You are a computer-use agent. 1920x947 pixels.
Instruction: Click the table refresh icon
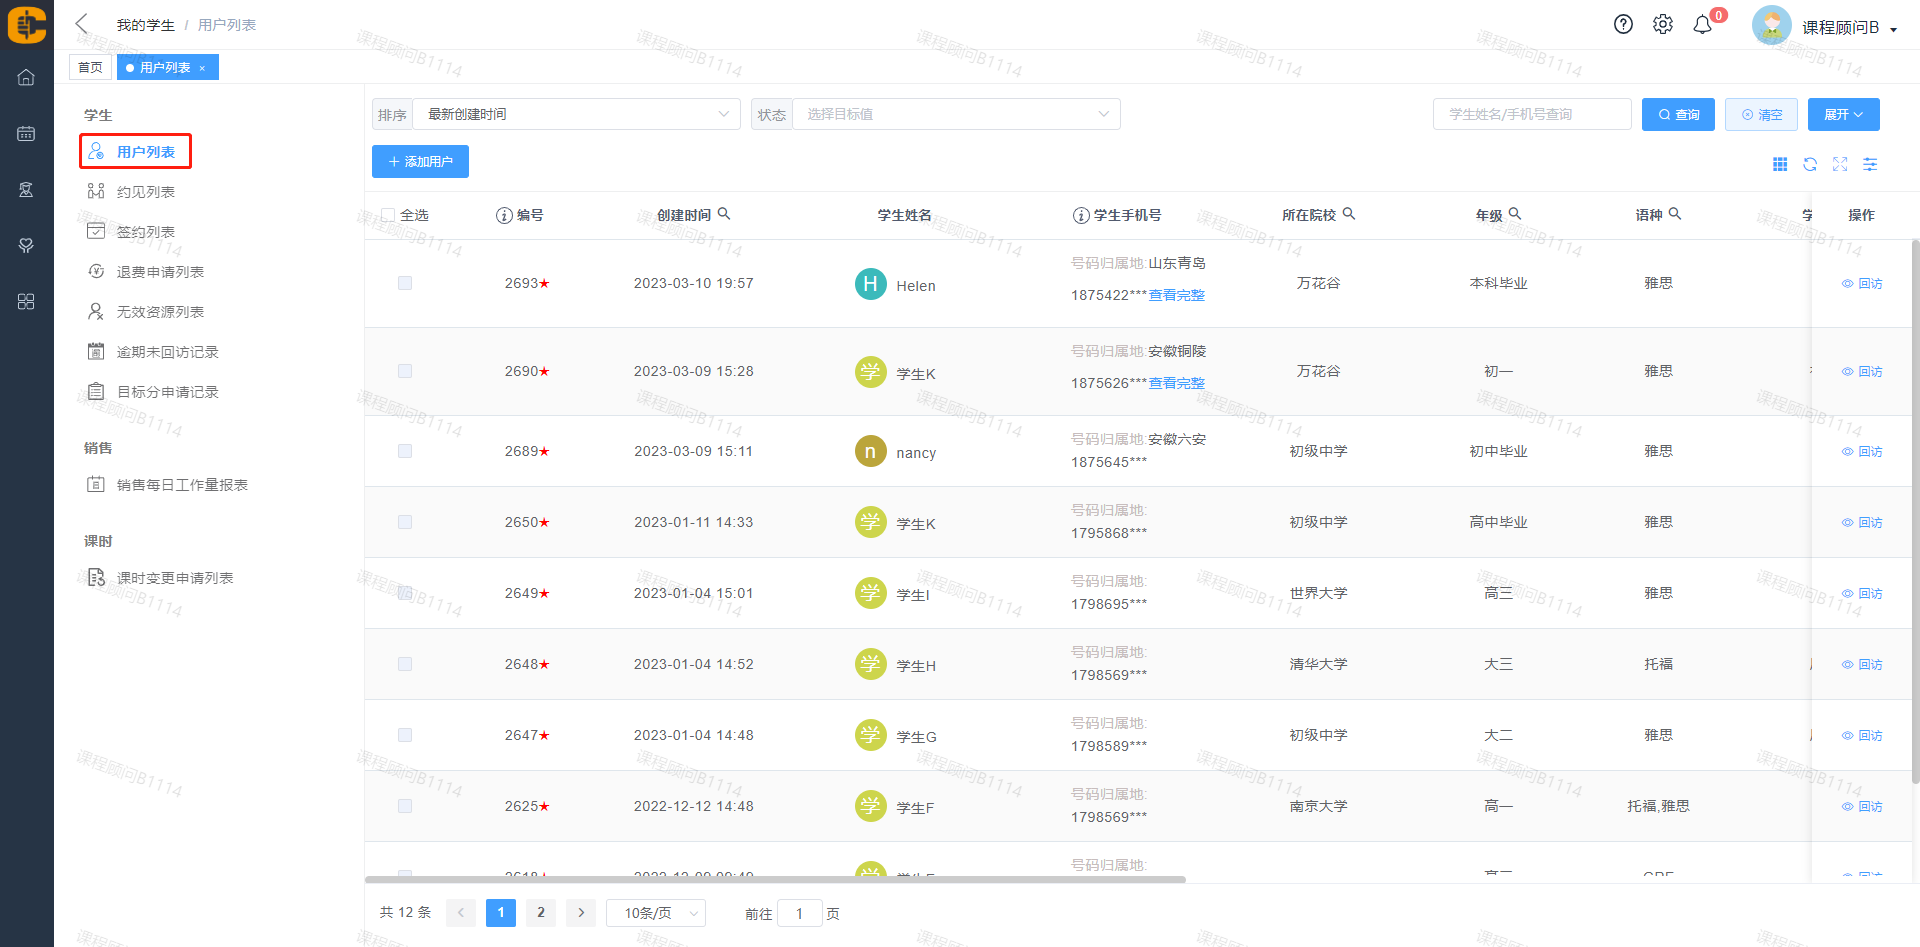coord(1810,164)
